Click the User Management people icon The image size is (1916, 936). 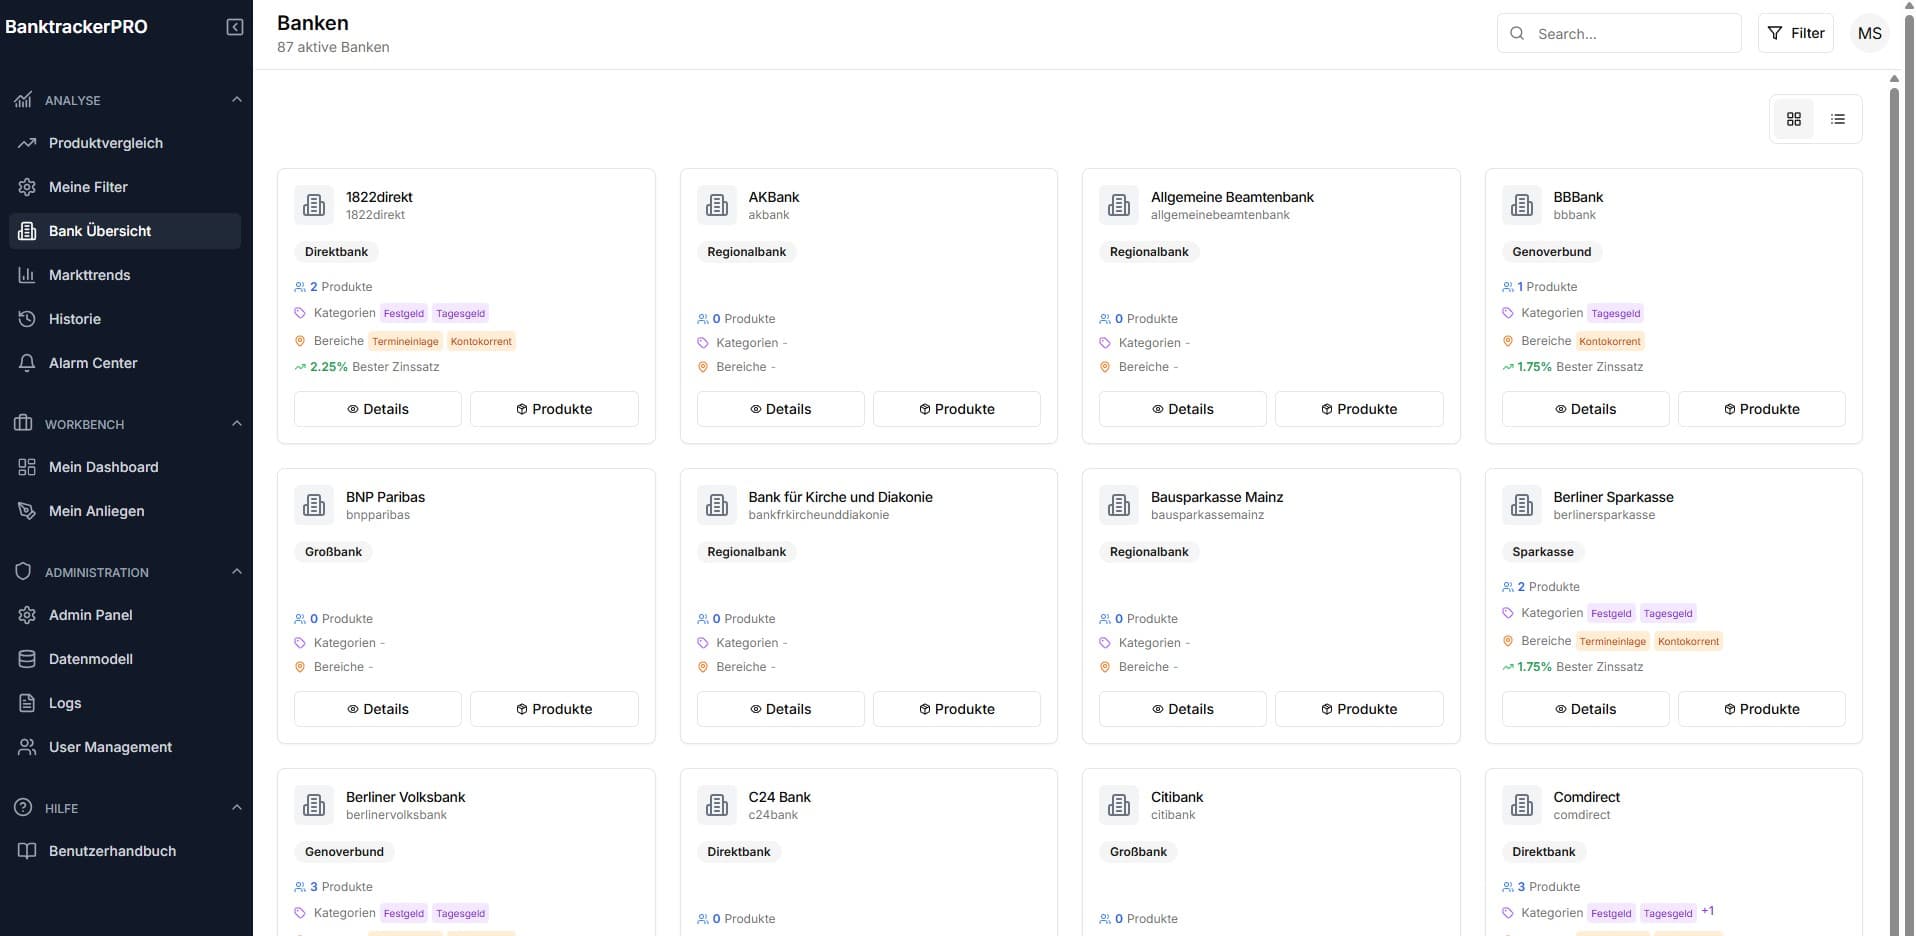click(x=27, y=747)
